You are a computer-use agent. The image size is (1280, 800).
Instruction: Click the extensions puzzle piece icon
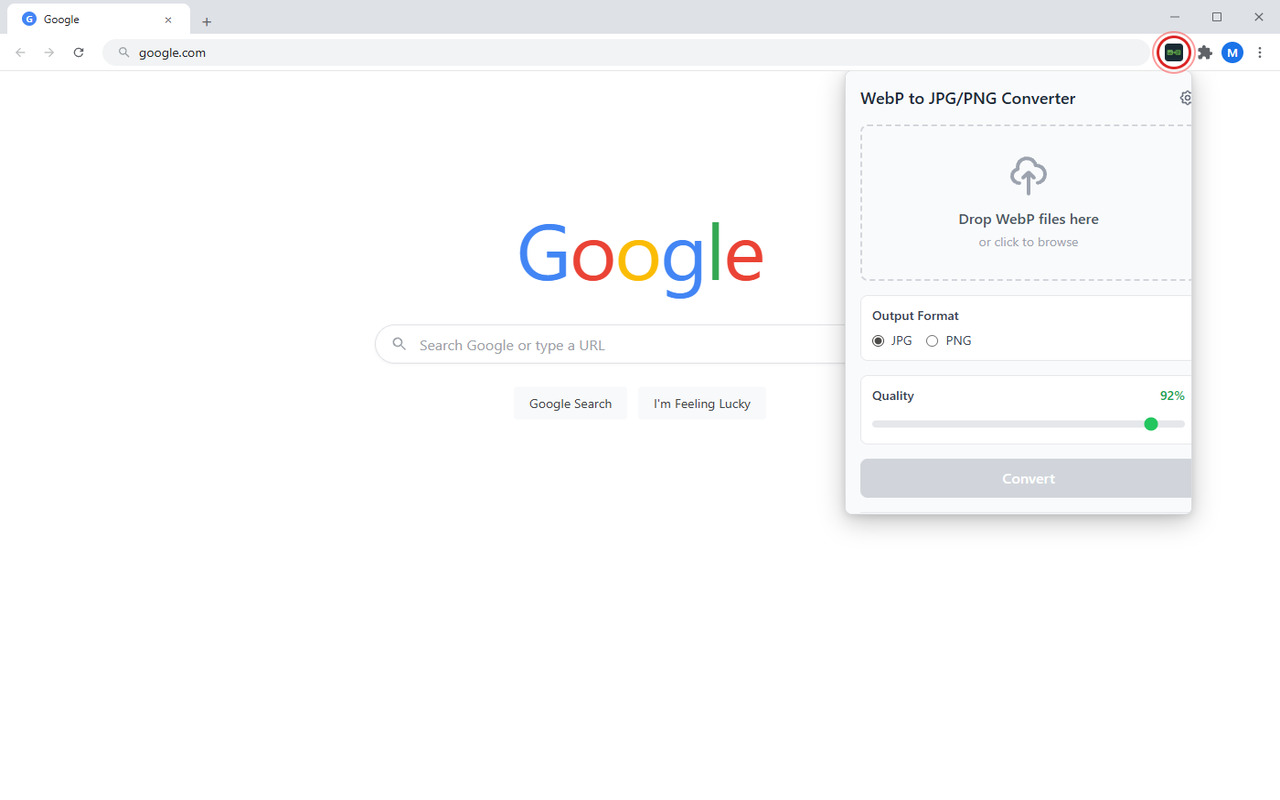[1204, 52]
